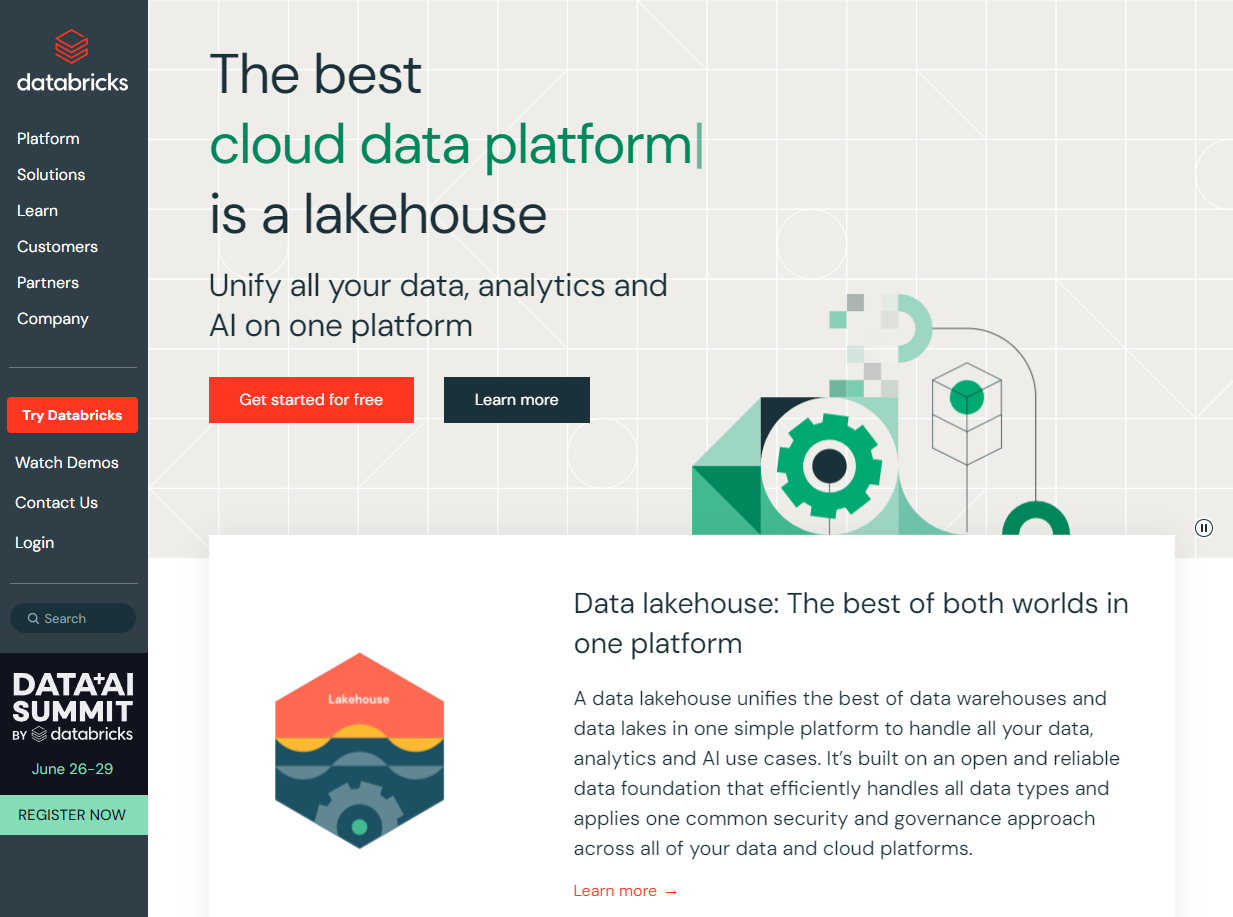This screenshot has height=917, width=1233.
Task: Open the Solutions menu
Action: coord(51,175)
